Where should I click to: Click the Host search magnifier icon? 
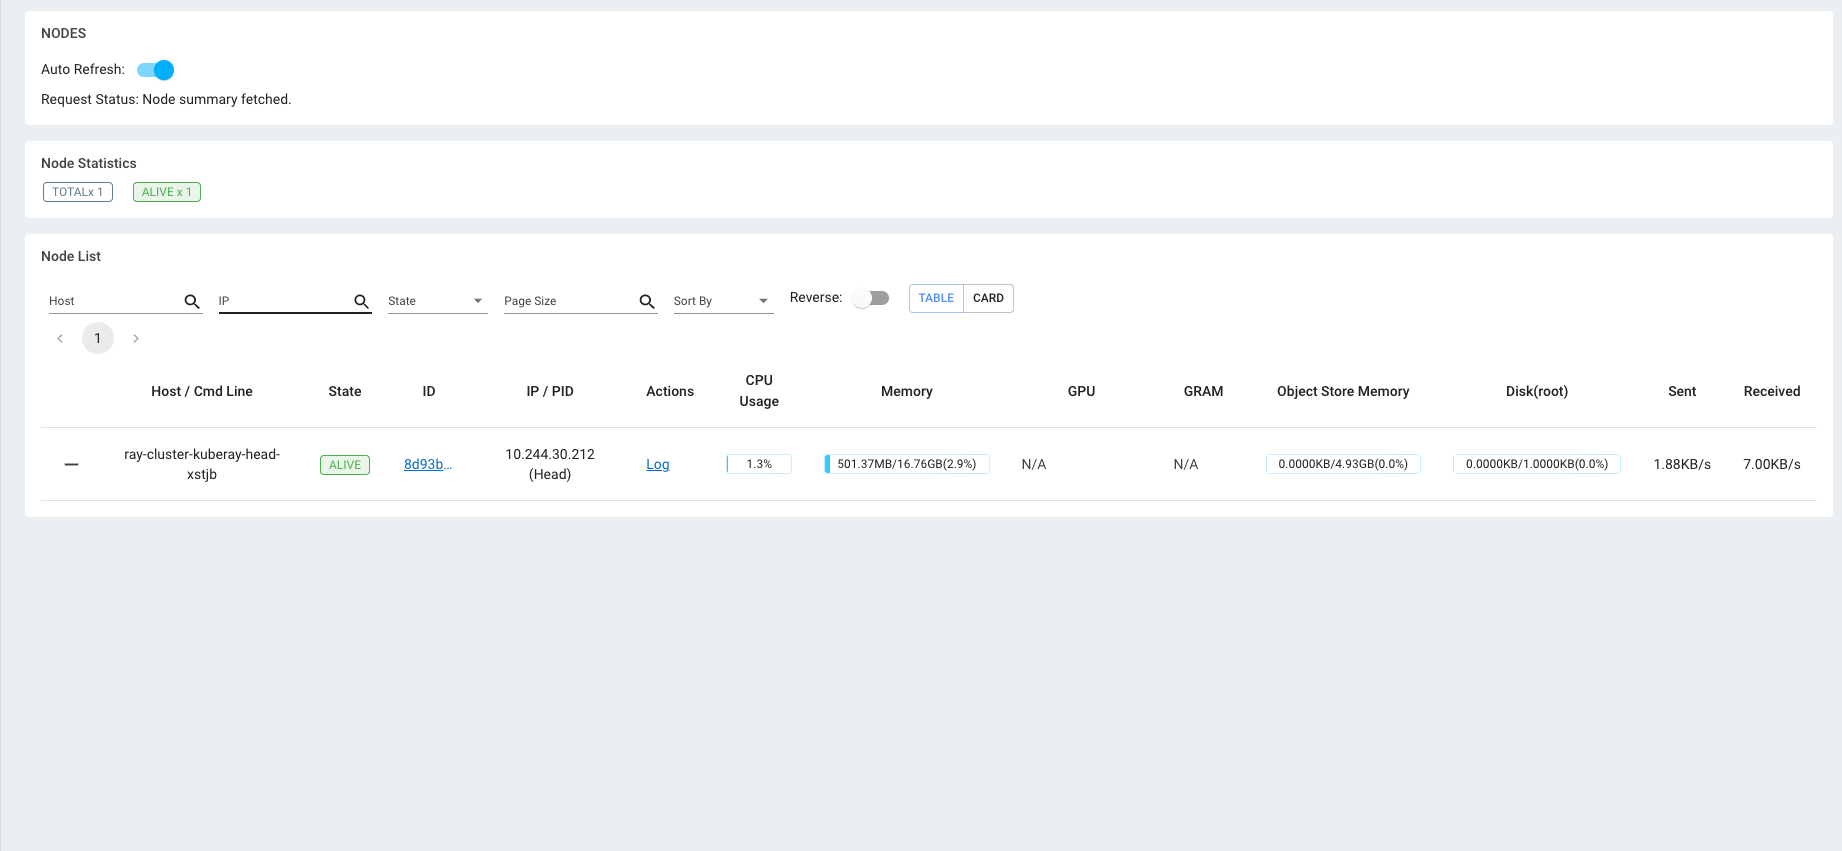point(192,301)
